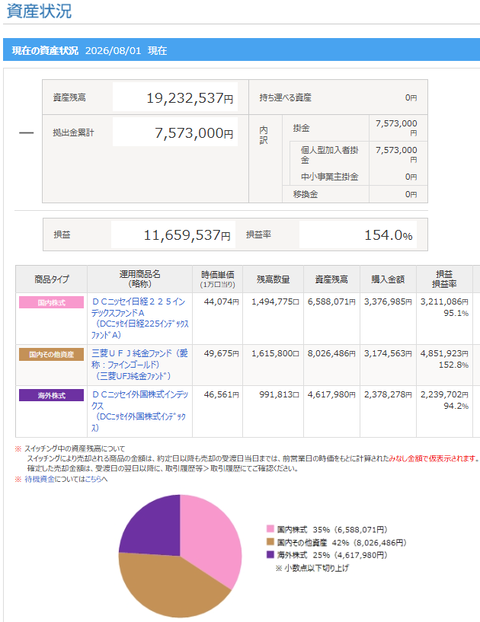Click the 中小事業主掛金 label
Viewport: 480px width, 622px height.
329,177
